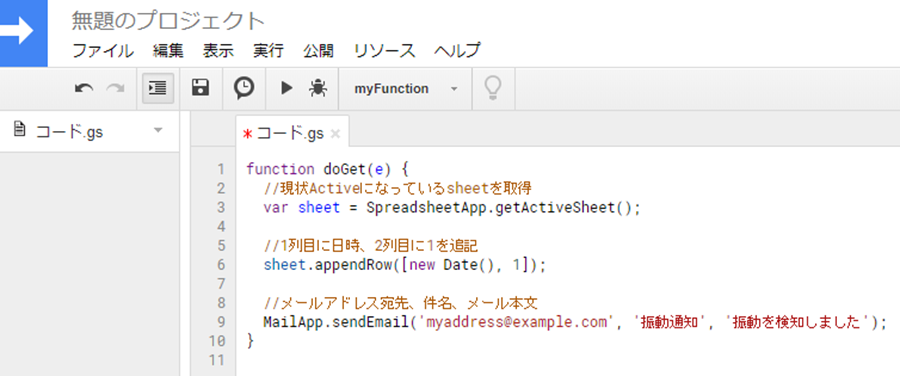
Task: Click the blue arrow project logo
Action: (x=24, y=33)
